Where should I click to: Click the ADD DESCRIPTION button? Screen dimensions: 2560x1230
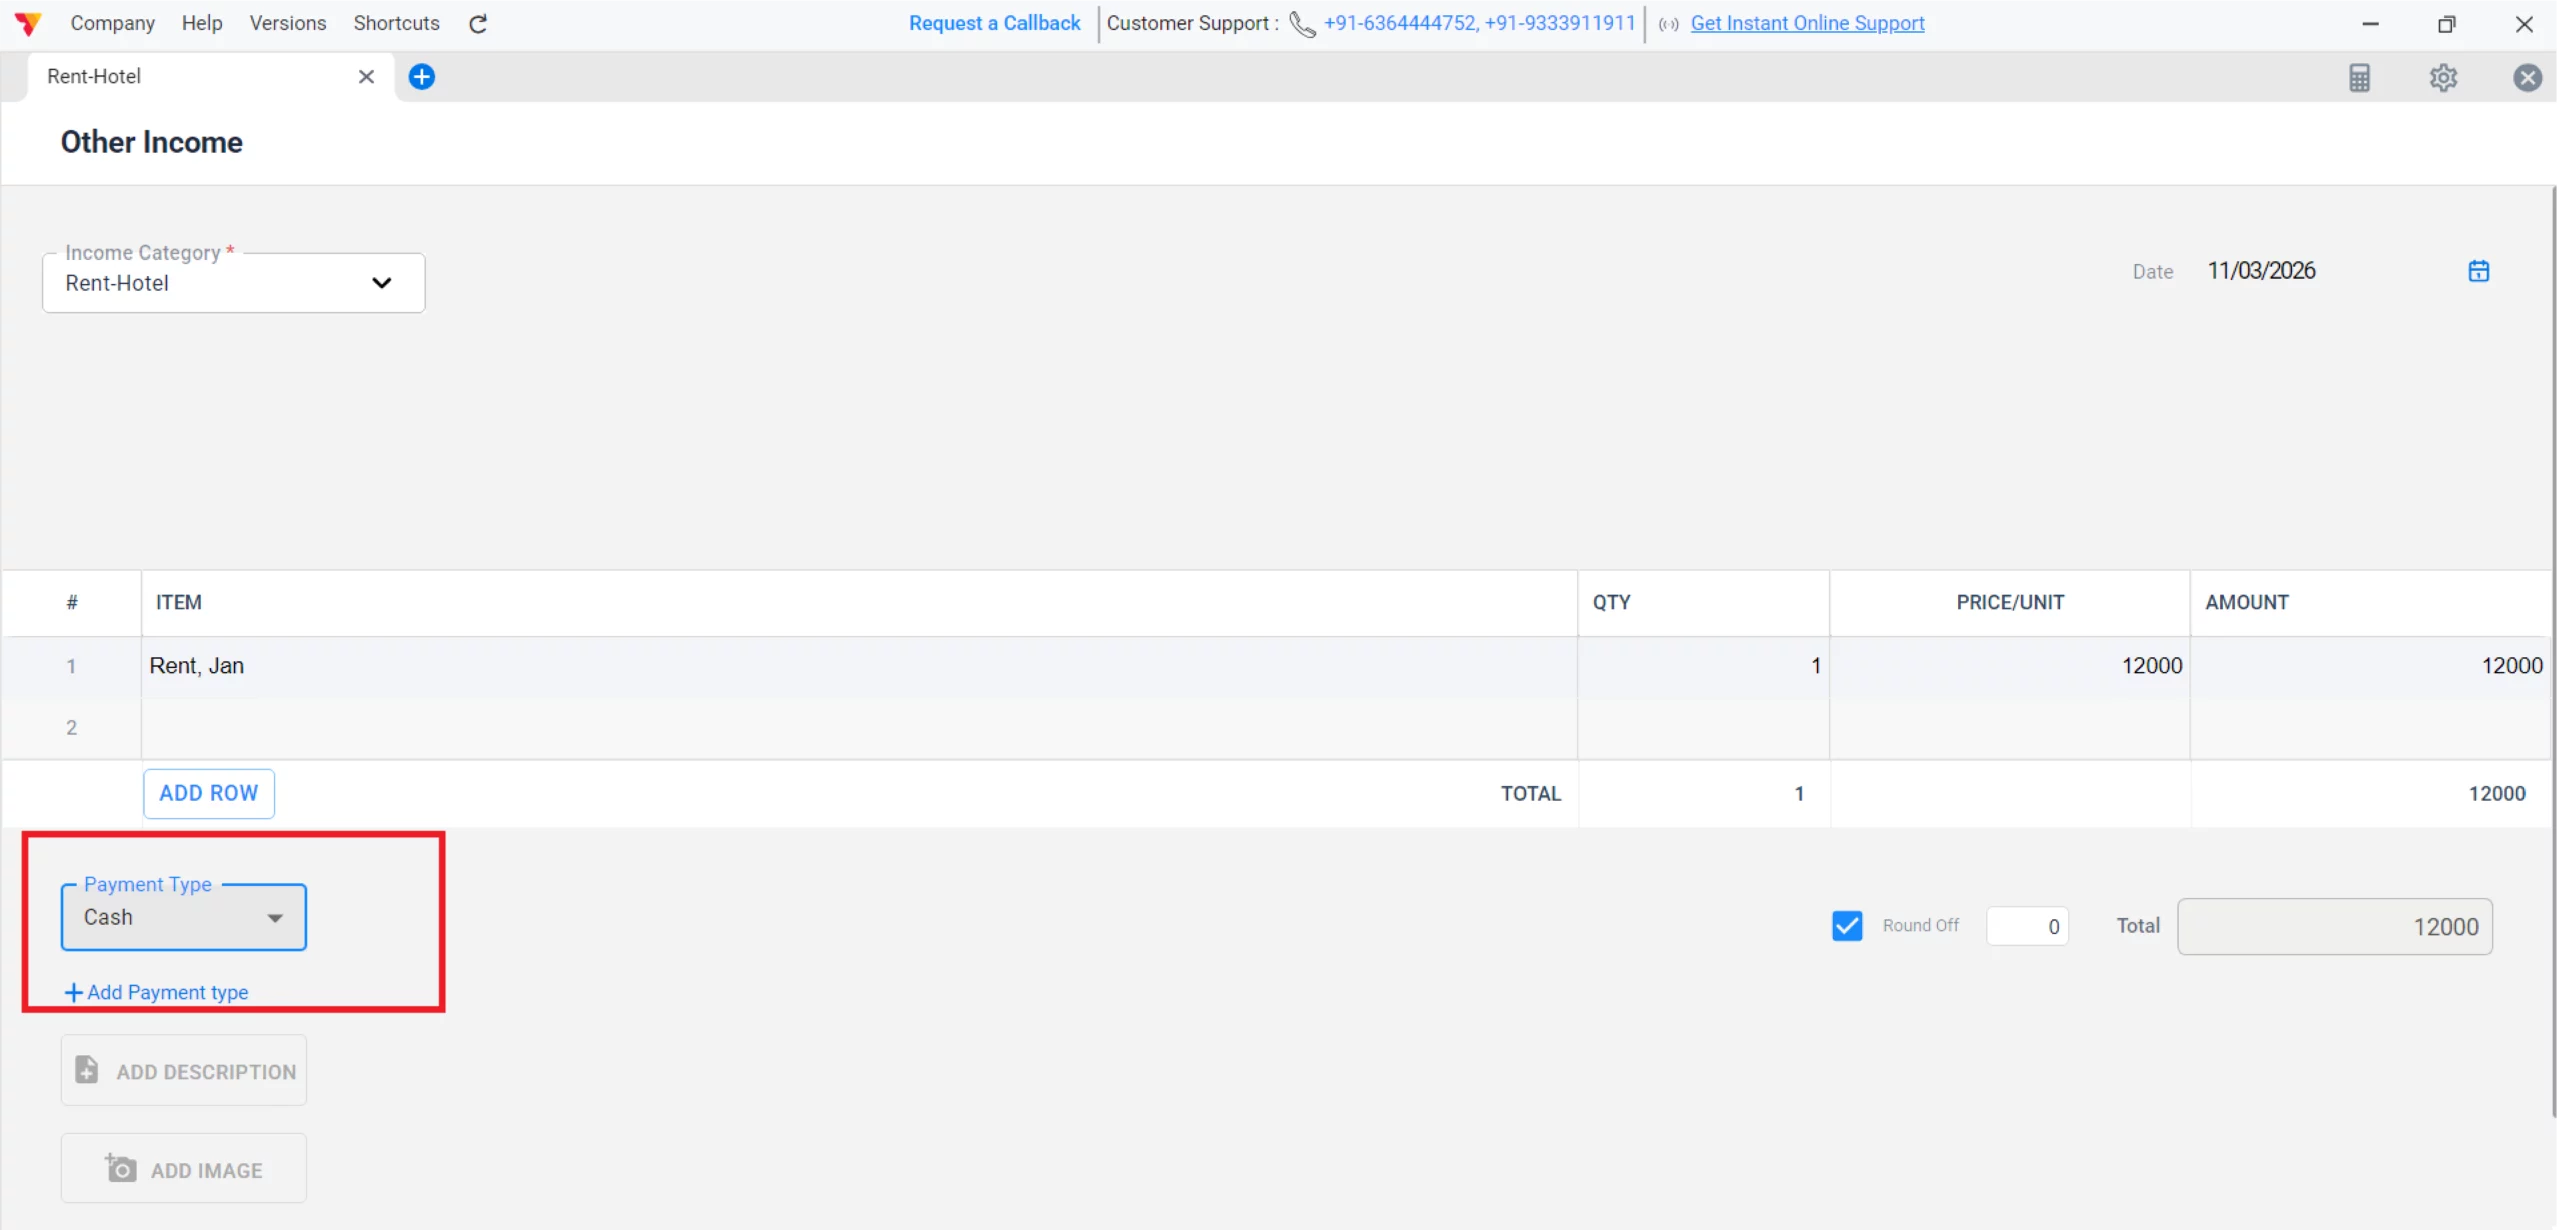184,1071
